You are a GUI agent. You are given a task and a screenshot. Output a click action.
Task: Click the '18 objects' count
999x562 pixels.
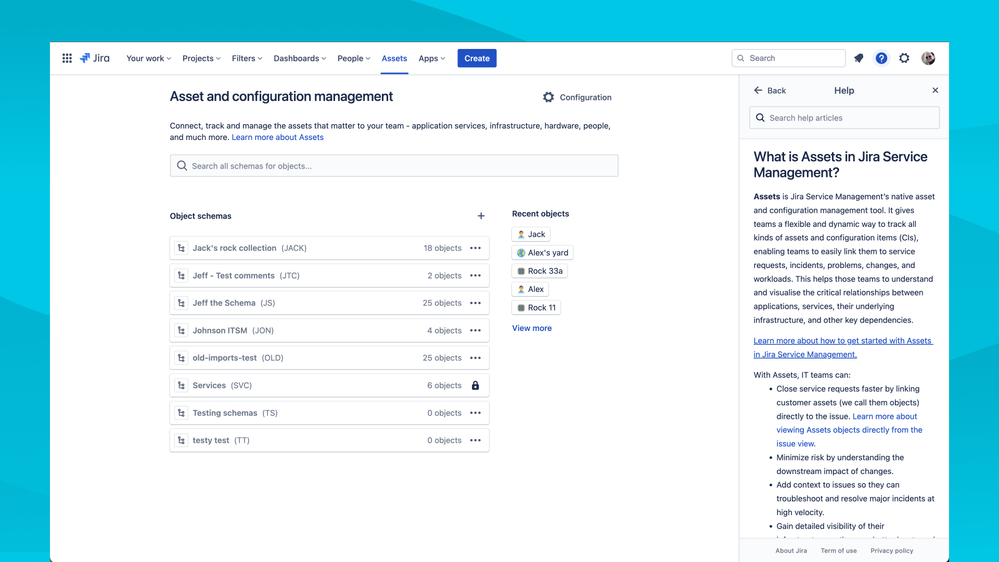[x=442, y=248]
